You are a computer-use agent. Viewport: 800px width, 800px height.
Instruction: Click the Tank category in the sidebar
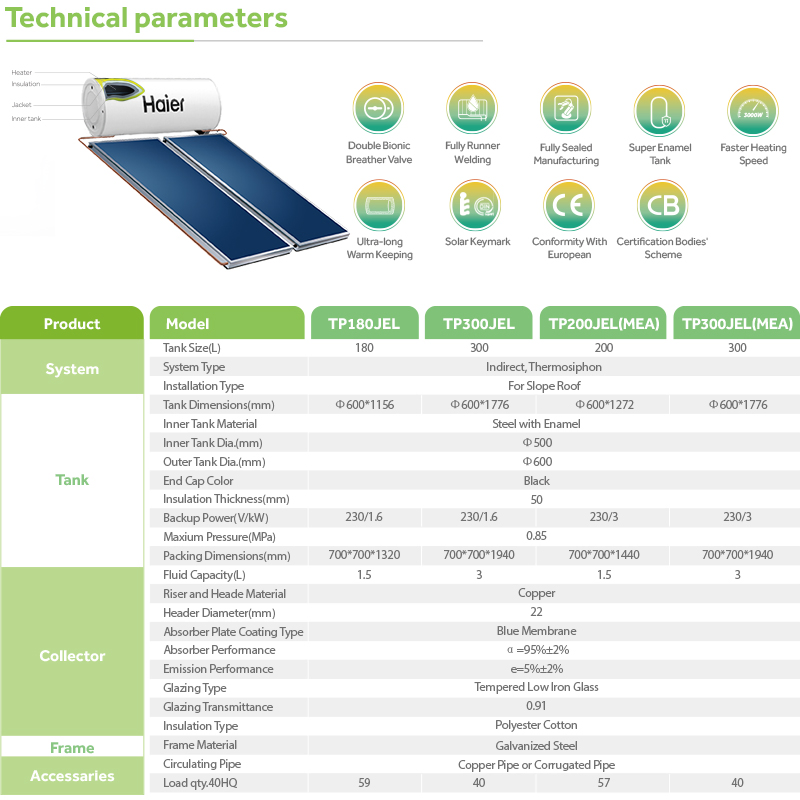72,480
